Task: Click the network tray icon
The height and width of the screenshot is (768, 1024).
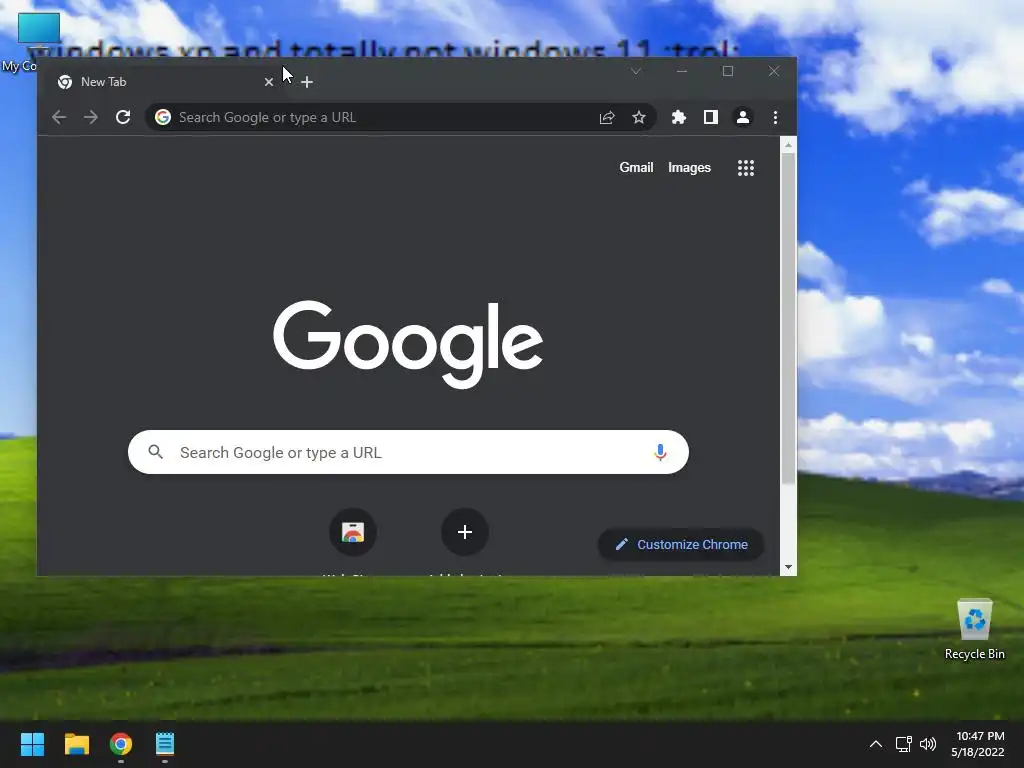Action: pos(903,744)
